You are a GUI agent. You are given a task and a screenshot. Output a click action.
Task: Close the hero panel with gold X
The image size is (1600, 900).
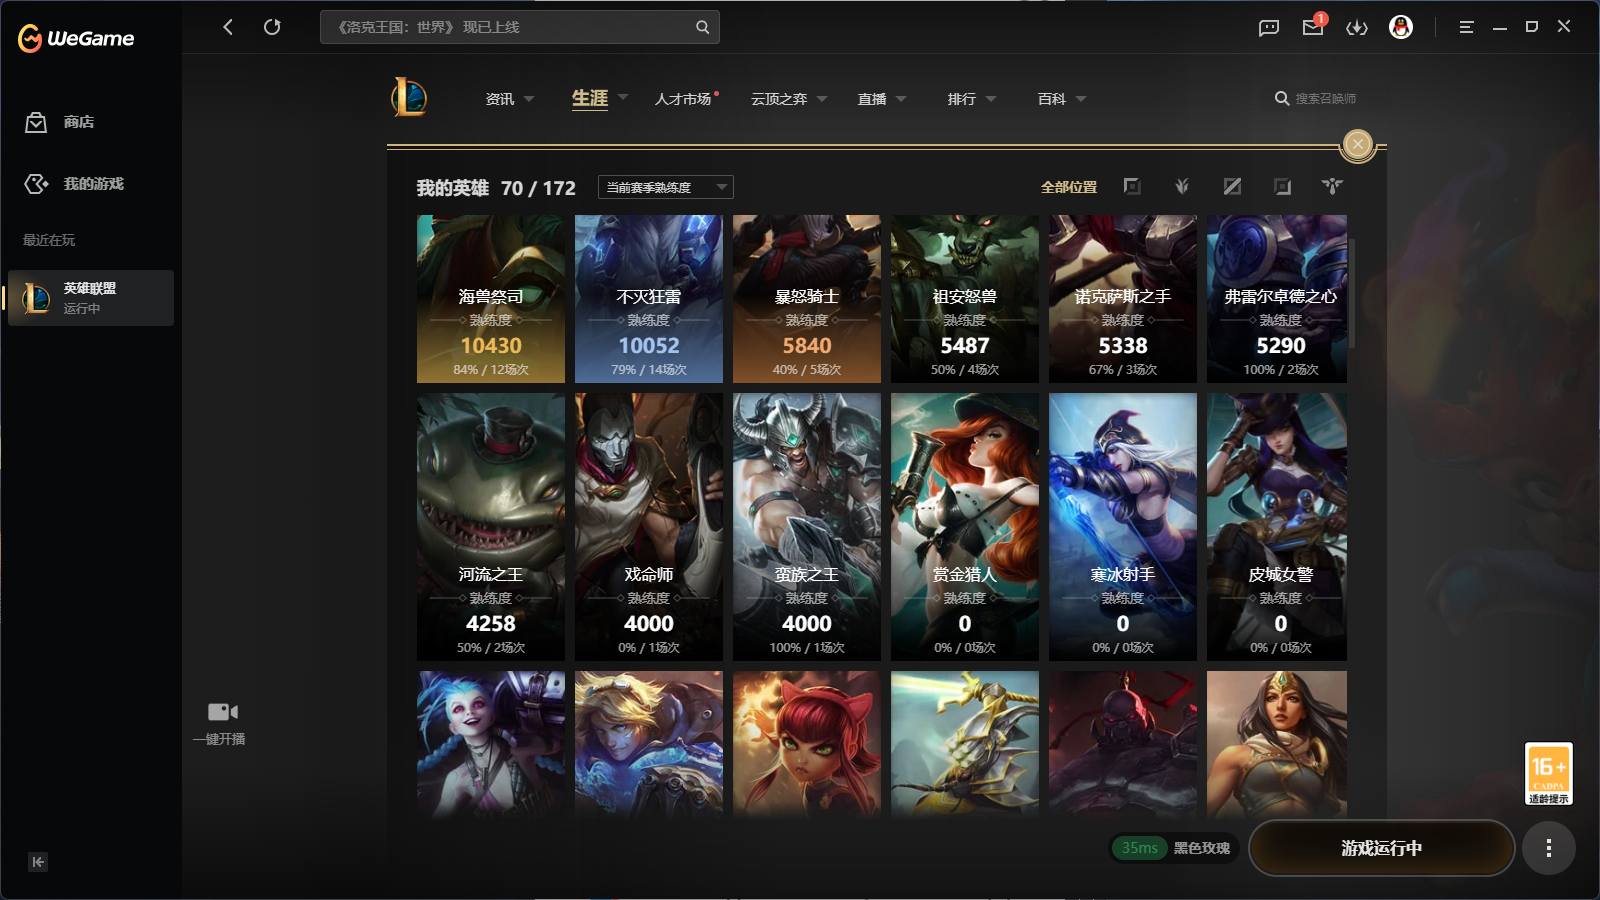click(1358, 144)
